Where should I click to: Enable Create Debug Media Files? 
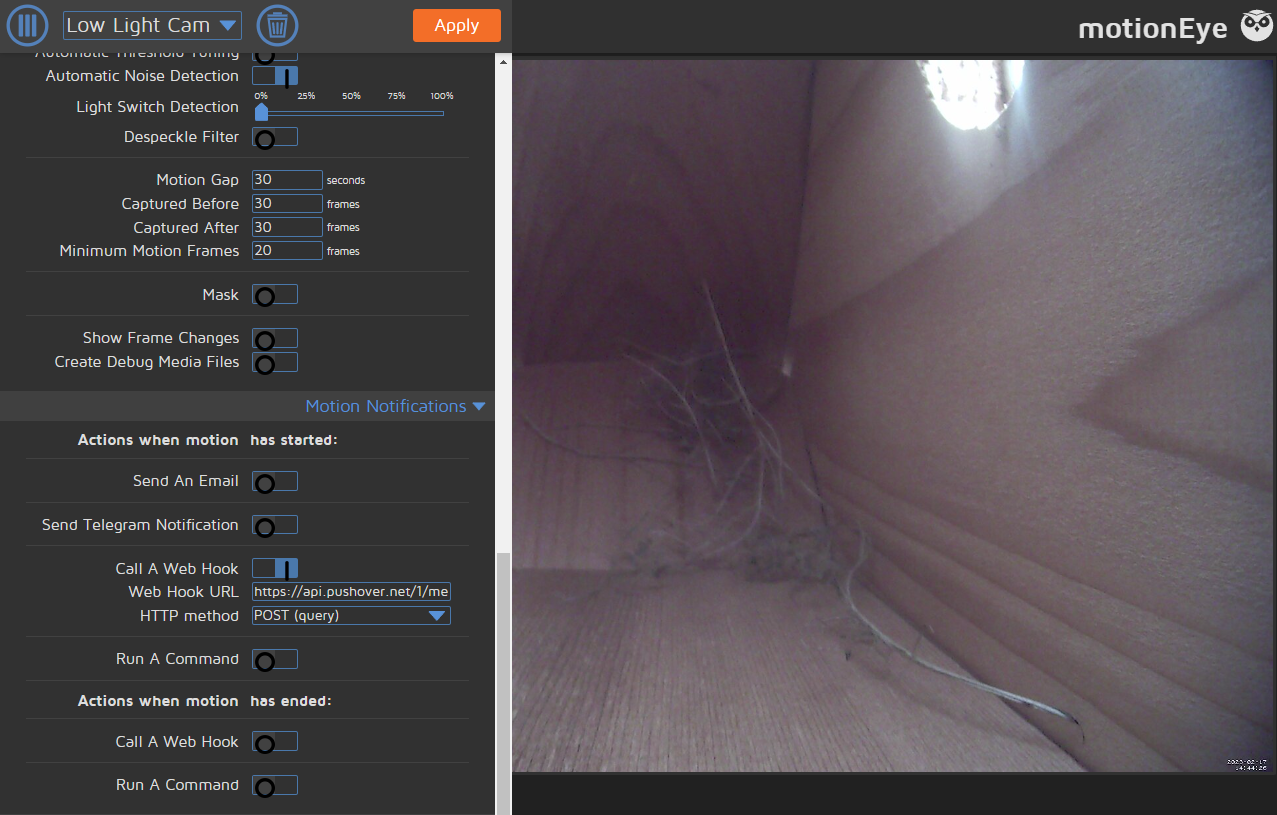pyautogui.click(x=275, y=362)
